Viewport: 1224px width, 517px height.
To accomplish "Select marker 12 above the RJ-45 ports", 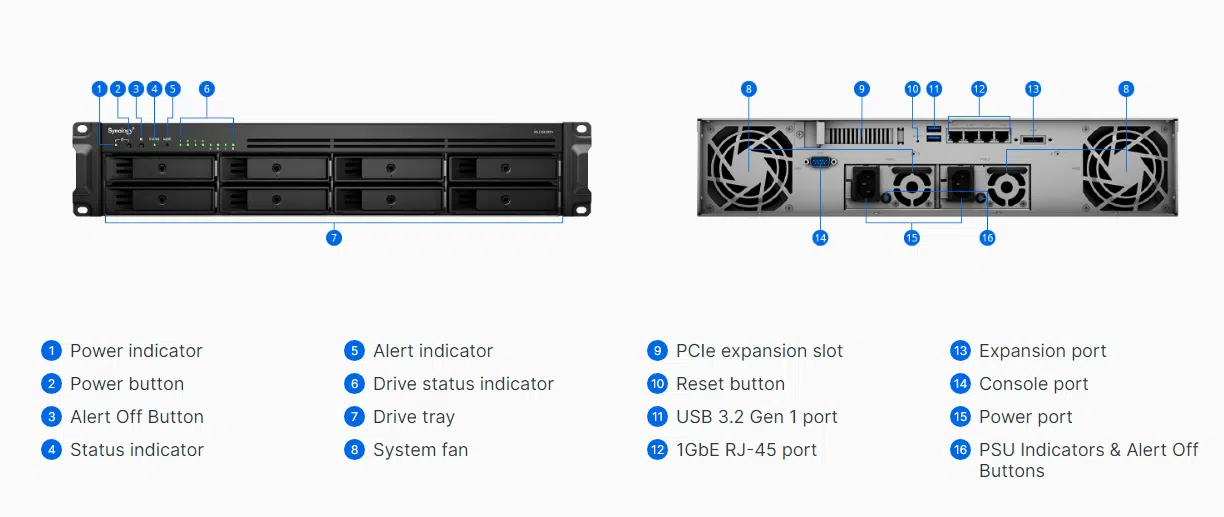I will pos(979,89).
